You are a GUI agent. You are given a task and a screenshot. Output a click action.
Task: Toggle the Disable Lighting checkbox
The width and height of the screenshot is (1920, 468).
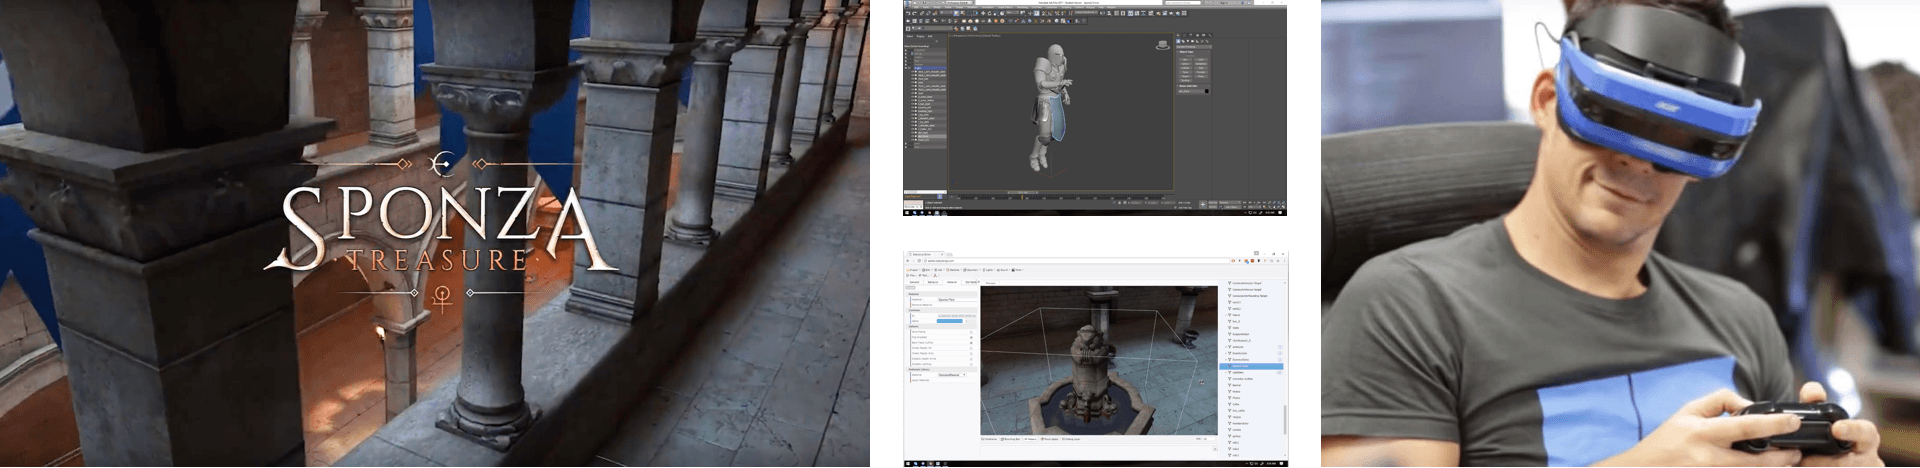(971, 364)
